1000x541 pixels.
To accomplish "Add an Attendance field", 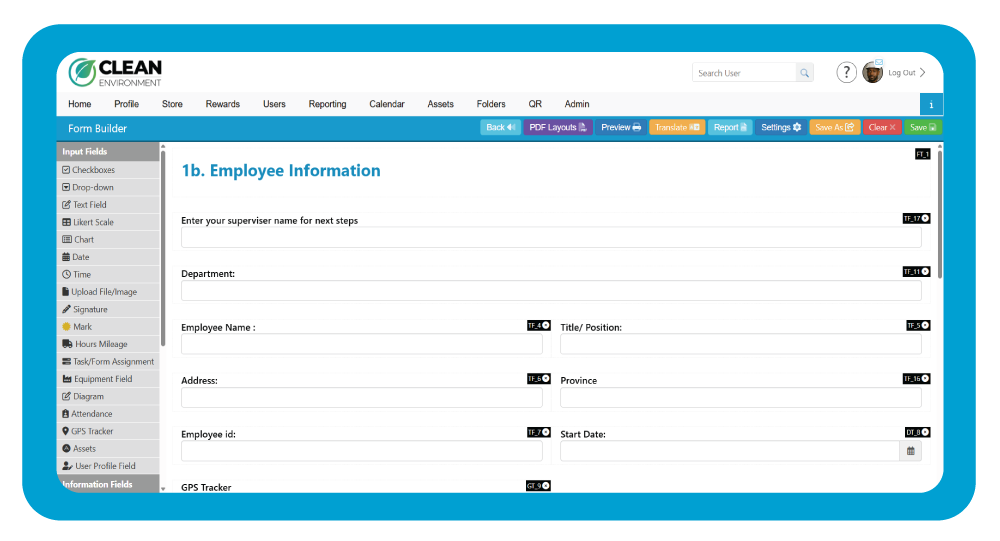I will pyautogui.click(x=108, y=414).
